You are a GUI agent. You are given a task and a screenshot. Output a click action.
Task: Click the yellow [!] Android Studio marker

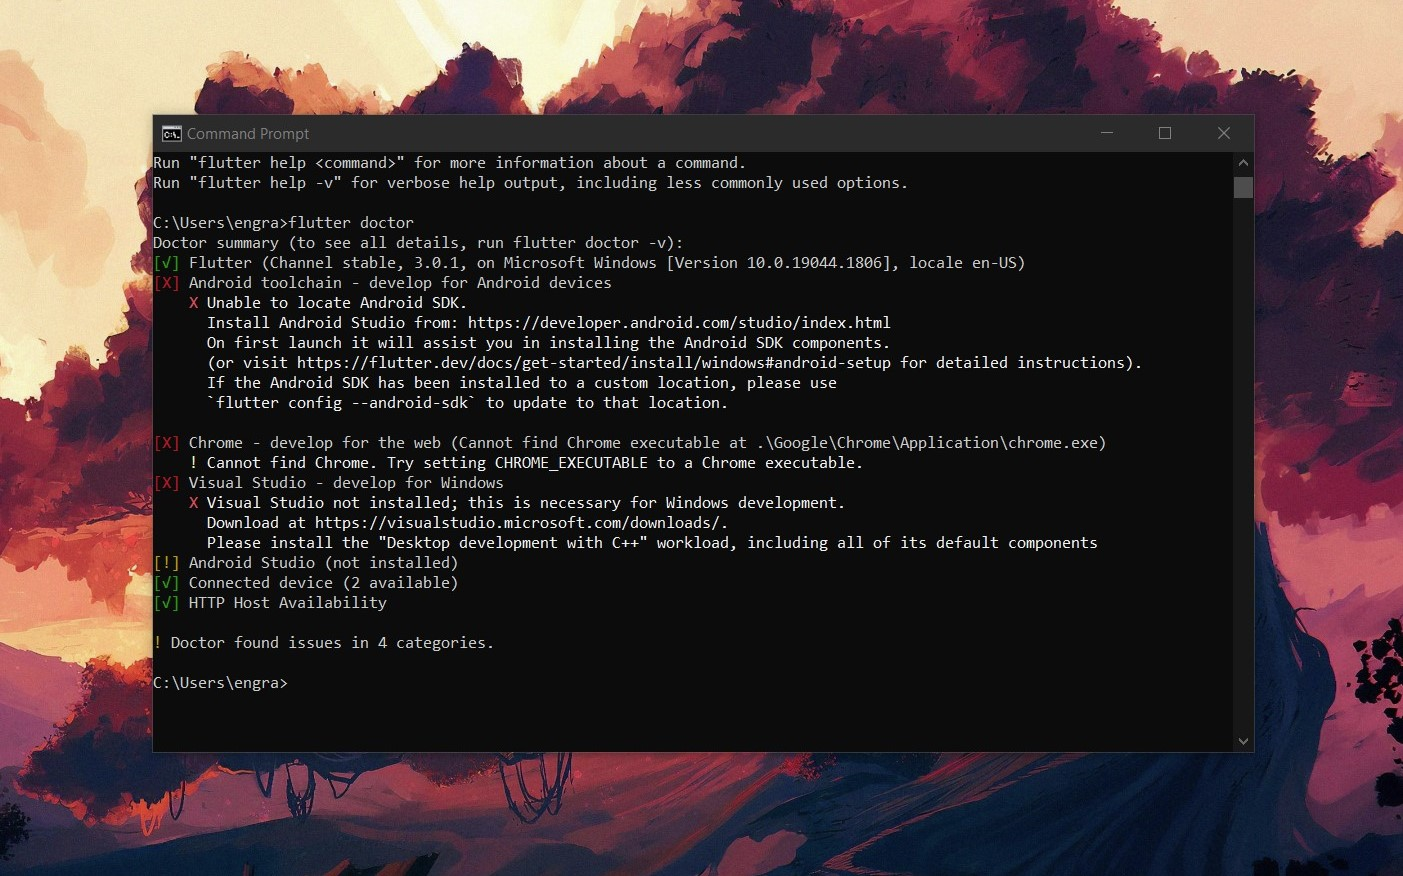pyautogui.click(x=166, y=562)
